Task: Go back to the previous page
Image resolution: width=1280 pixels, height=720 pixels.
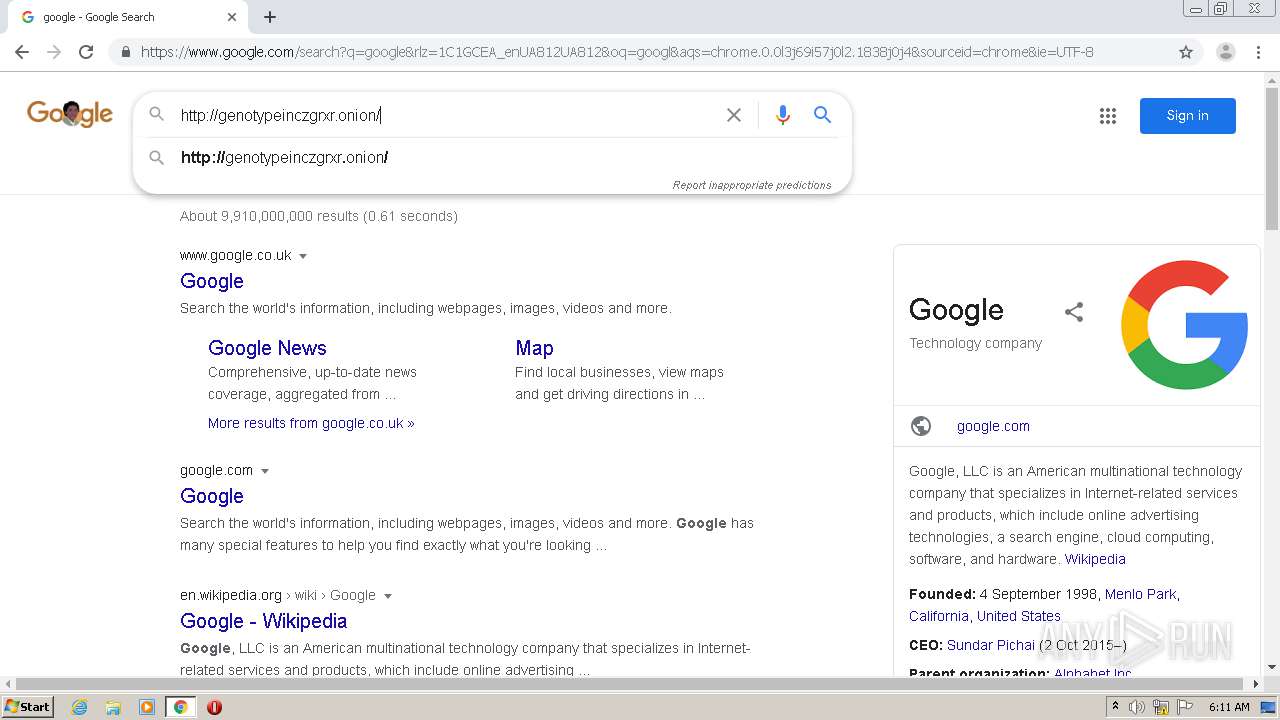Action: coord(22,52)
